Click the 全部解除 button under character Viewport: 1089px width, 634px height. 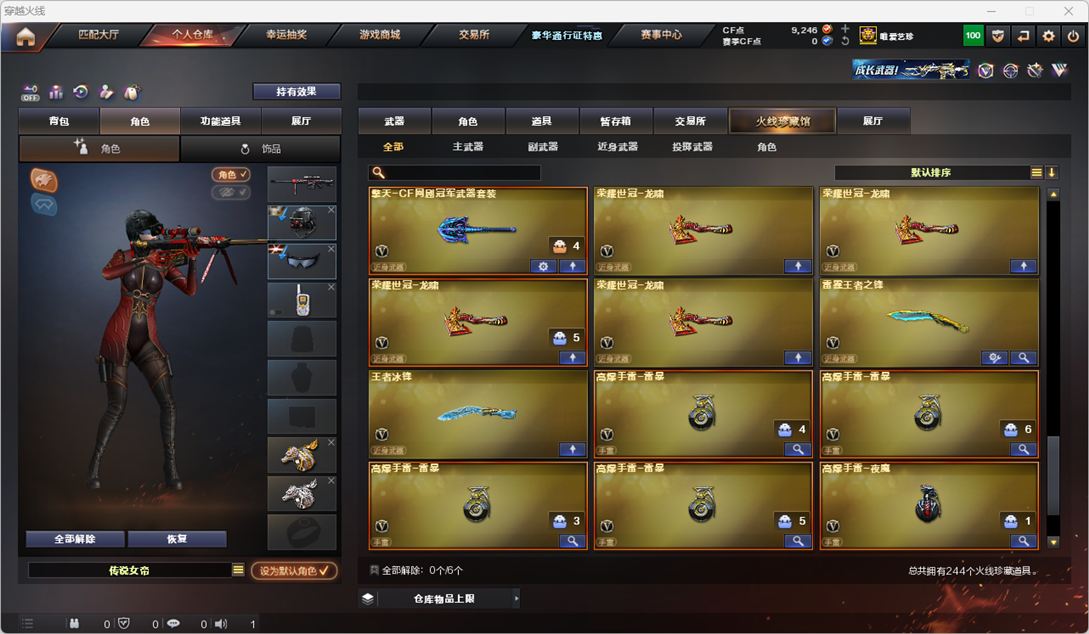point(75,539)
